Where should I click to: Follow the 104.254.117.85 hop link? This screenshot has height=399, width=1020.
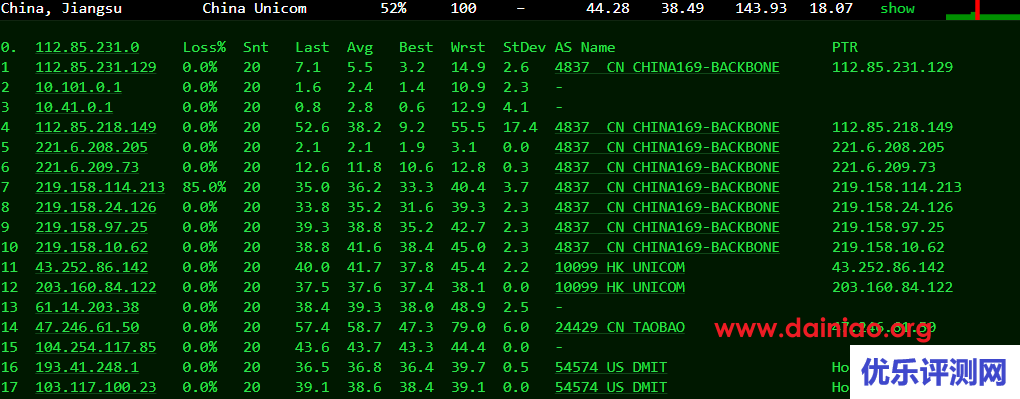[96, 347]
